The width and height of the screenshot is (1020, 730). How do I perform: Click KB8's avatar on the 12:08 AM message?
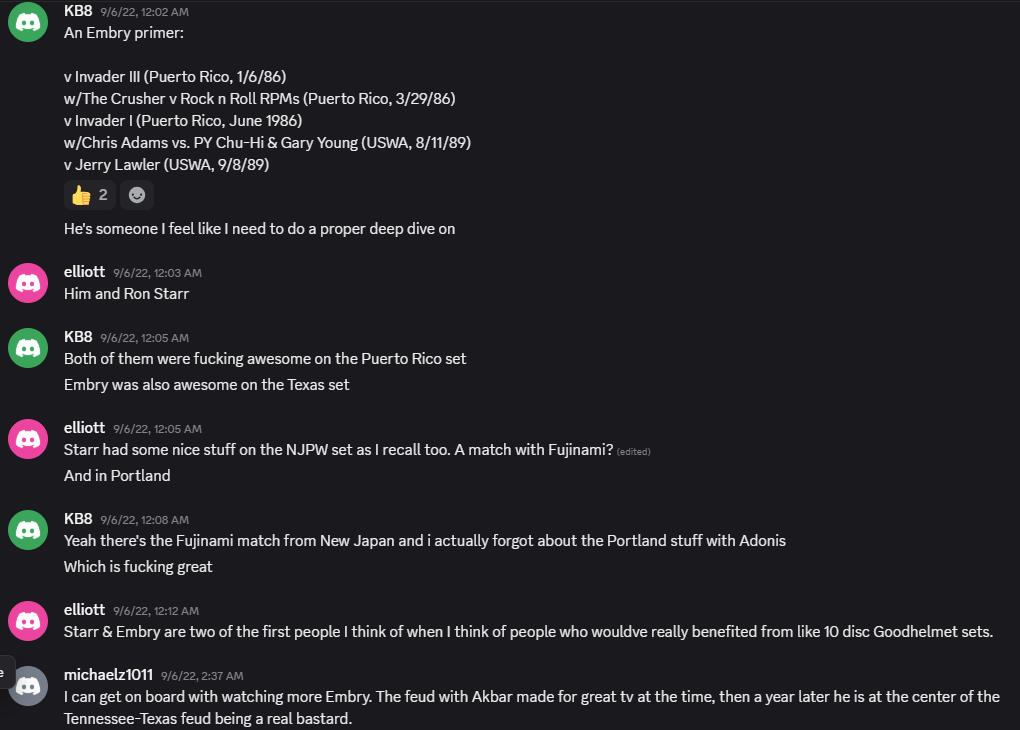coord(28,529)
